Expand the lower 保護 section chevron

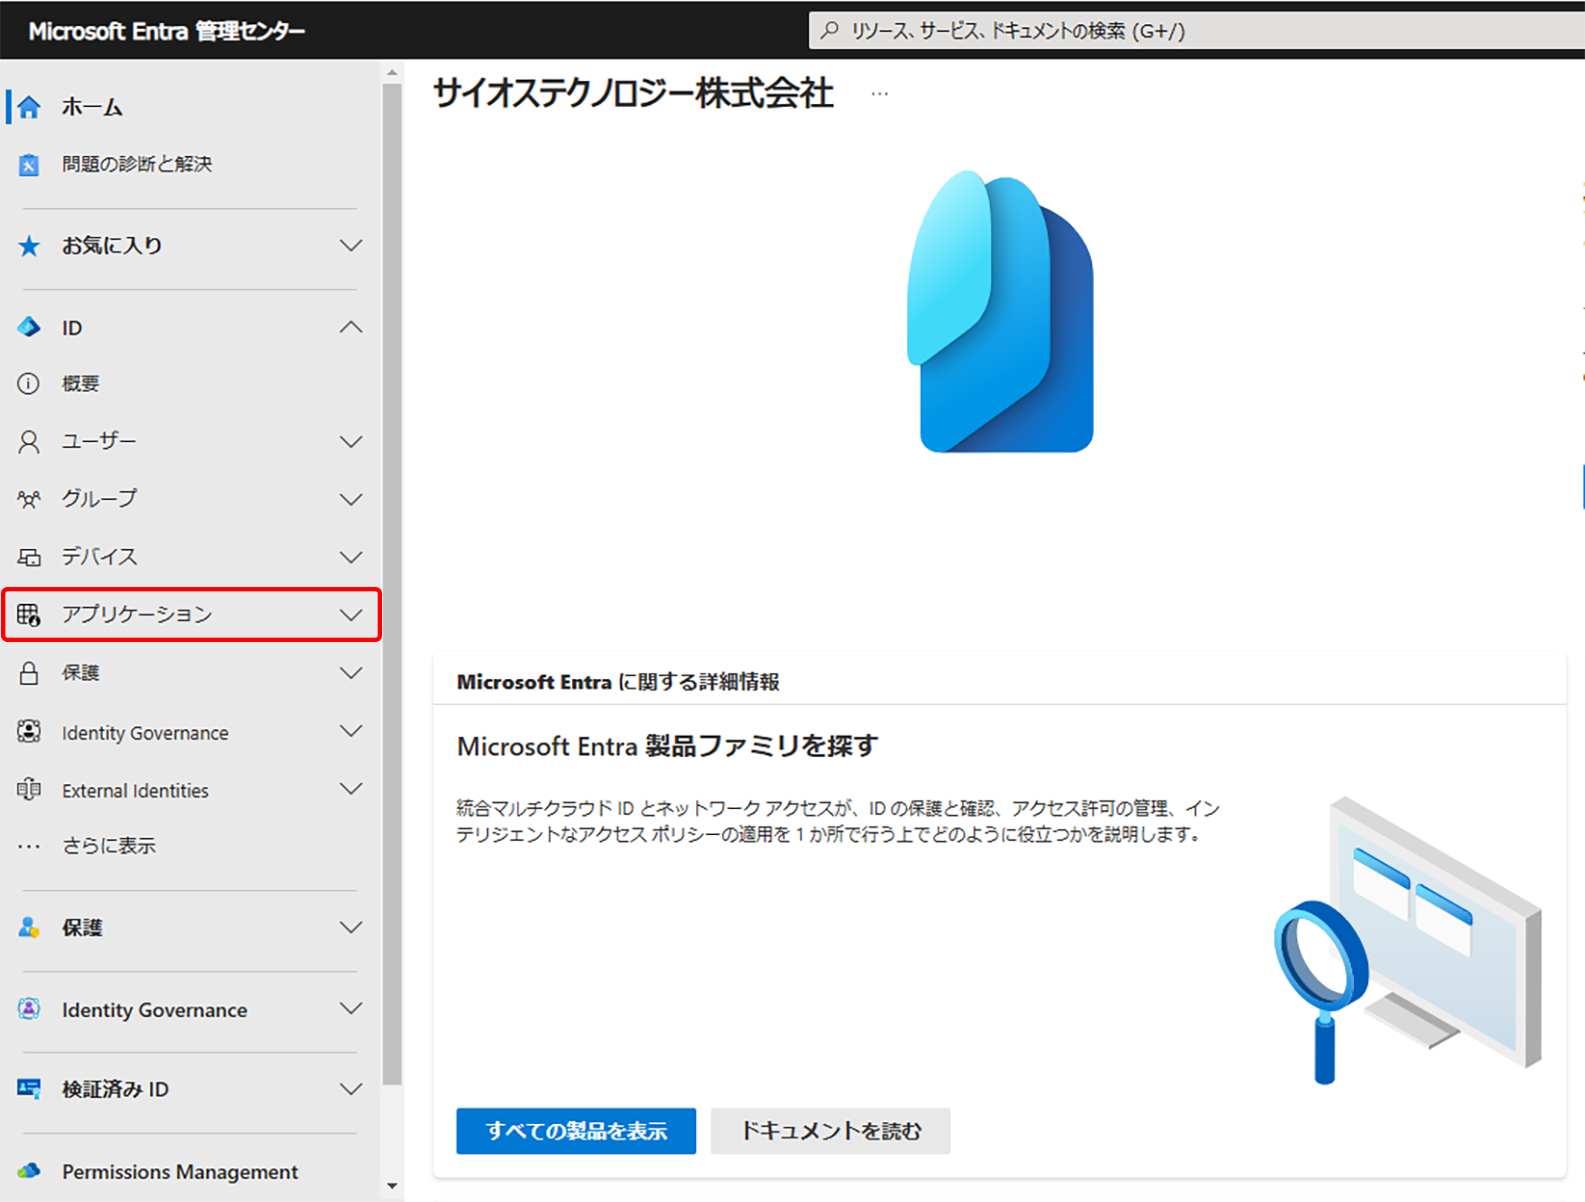(x=351, y=928)
